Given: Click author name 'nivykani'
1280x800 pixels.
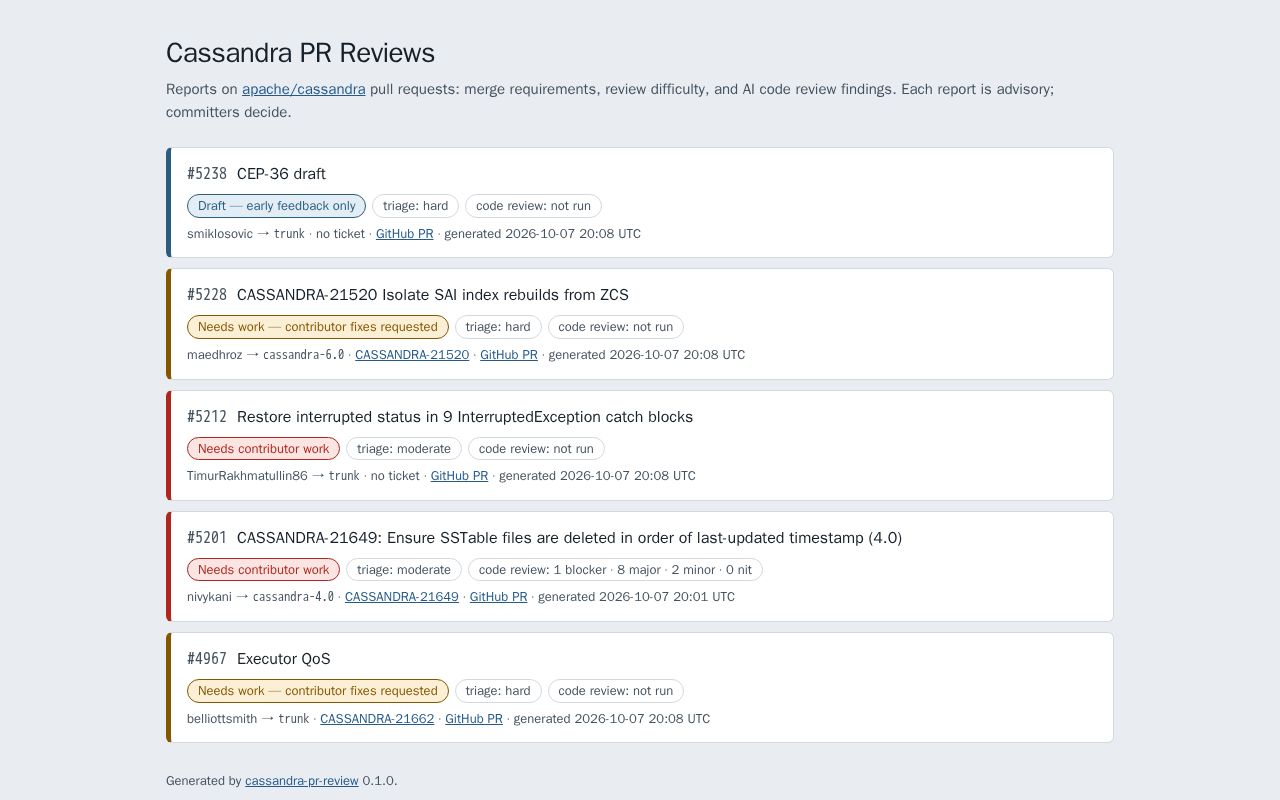Looking at the screenshot, I should click(209, 596).
